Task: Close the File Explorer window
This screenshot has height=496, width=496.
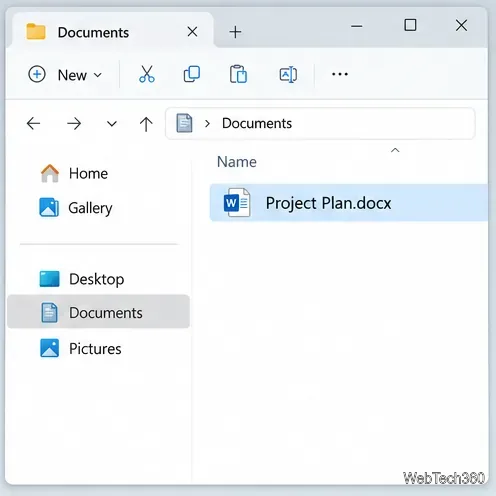Action: point(461,25)
